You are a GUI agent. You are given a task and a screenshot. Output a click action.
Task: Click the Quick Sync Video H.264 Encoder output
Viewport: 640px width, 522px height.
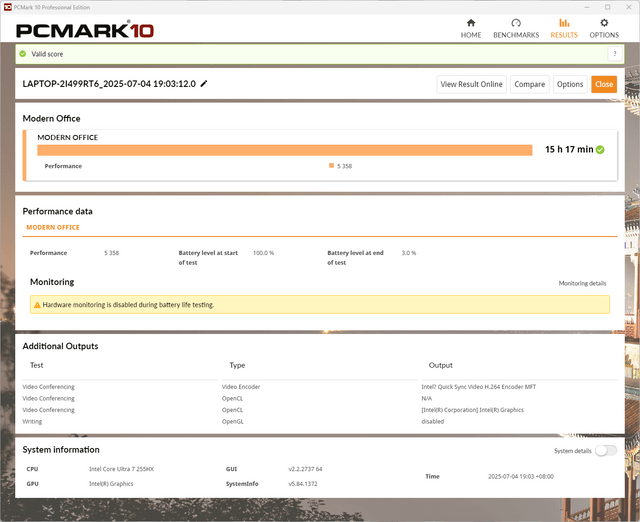pyautogui.click(x=478, y=387)
